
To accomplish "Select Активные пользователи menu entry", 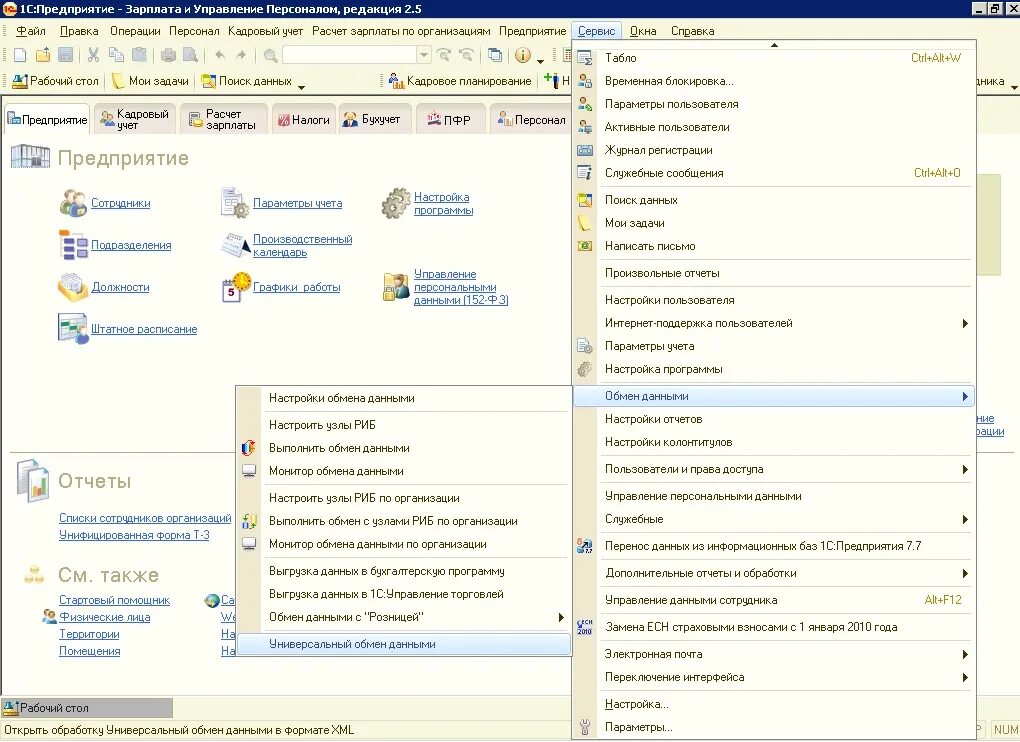I will pyautogui.click(x=774, y=127).
